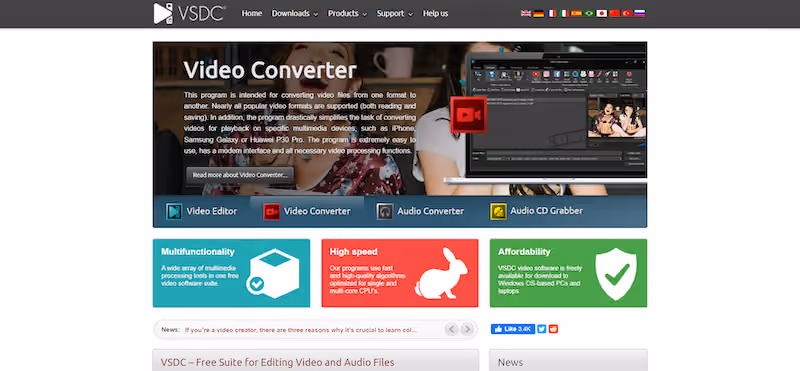
Task: Select the Audio Converter tab label
Action: [431, 211]
